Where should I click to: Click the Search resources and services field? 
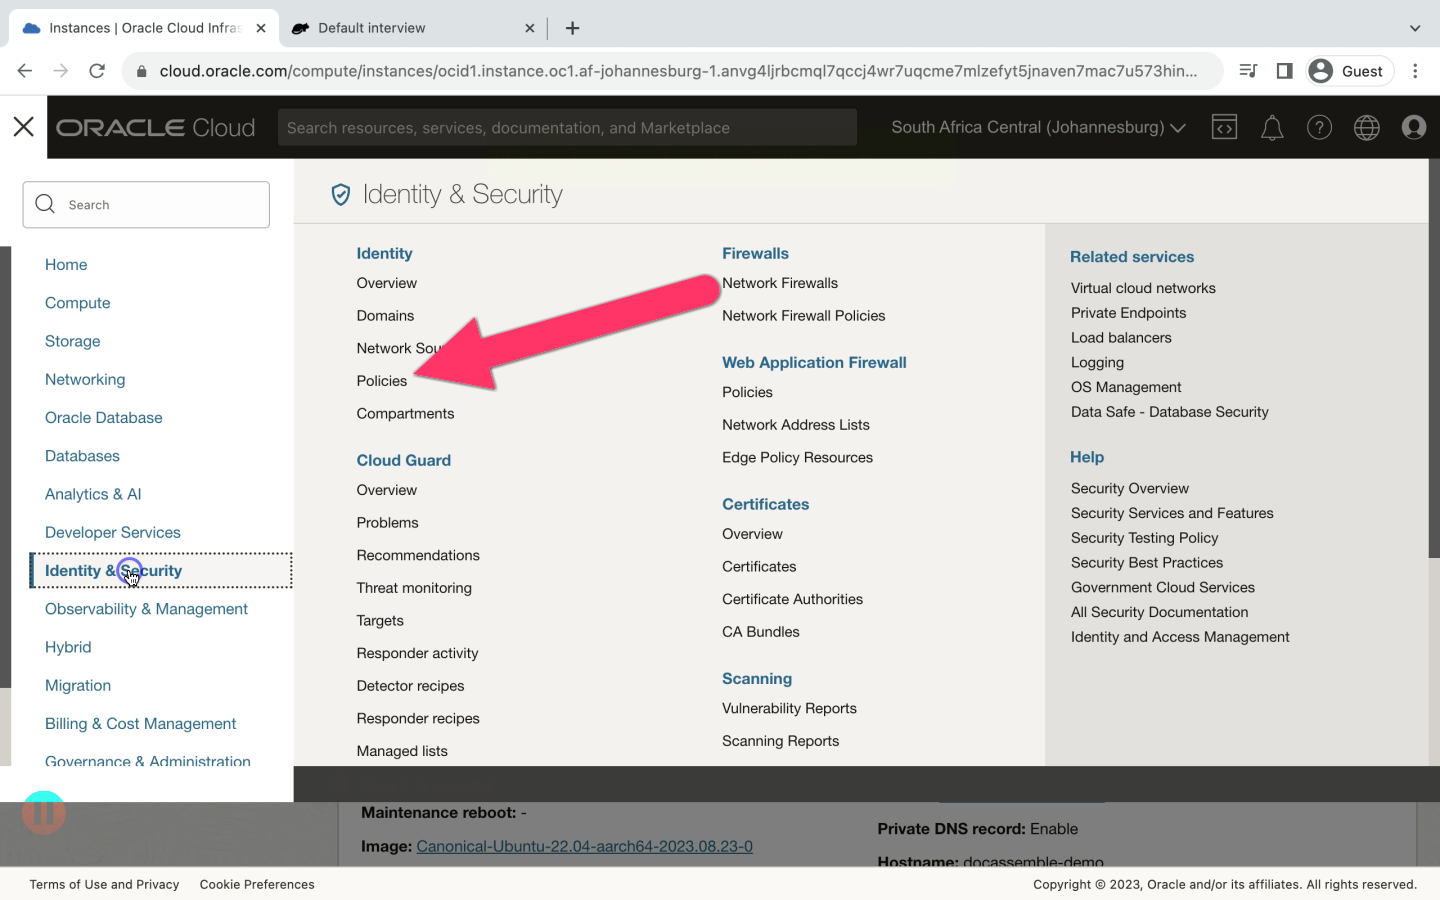[567, 127]
